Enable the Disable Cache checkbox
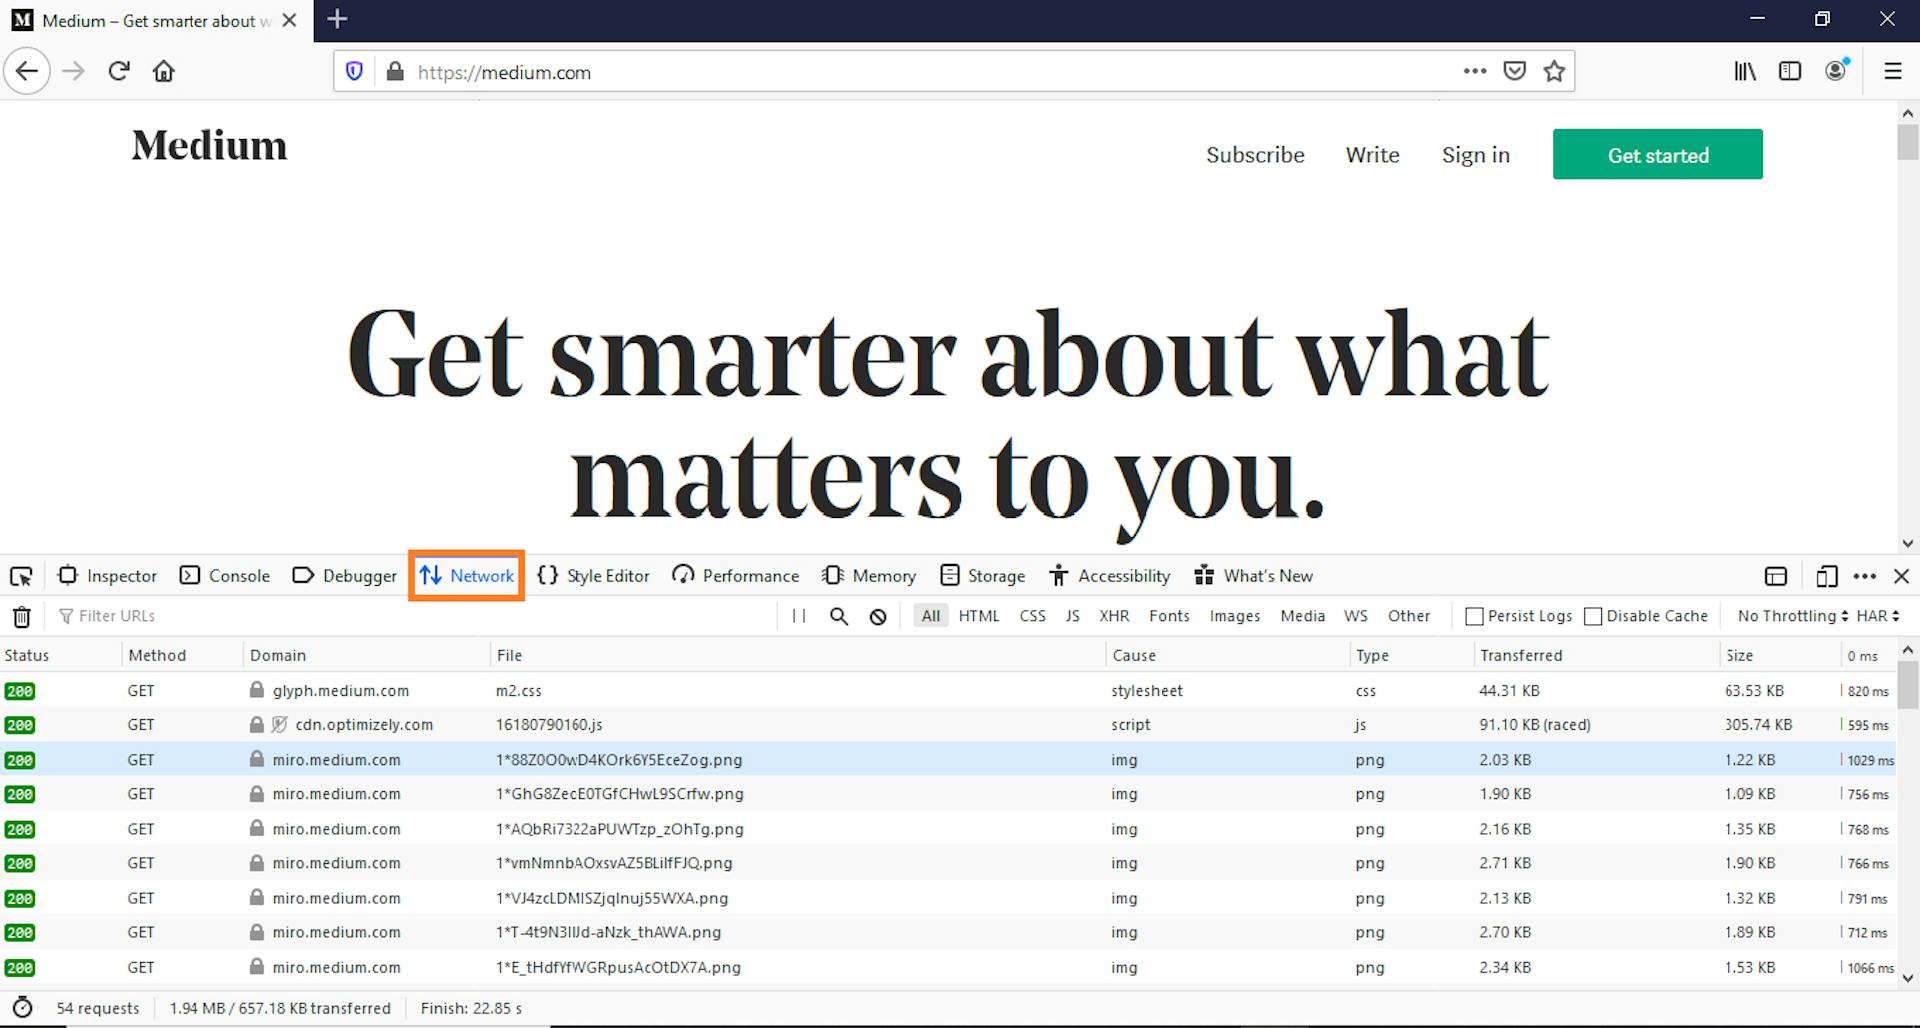1920x1028 pixels. point(1592,616)
